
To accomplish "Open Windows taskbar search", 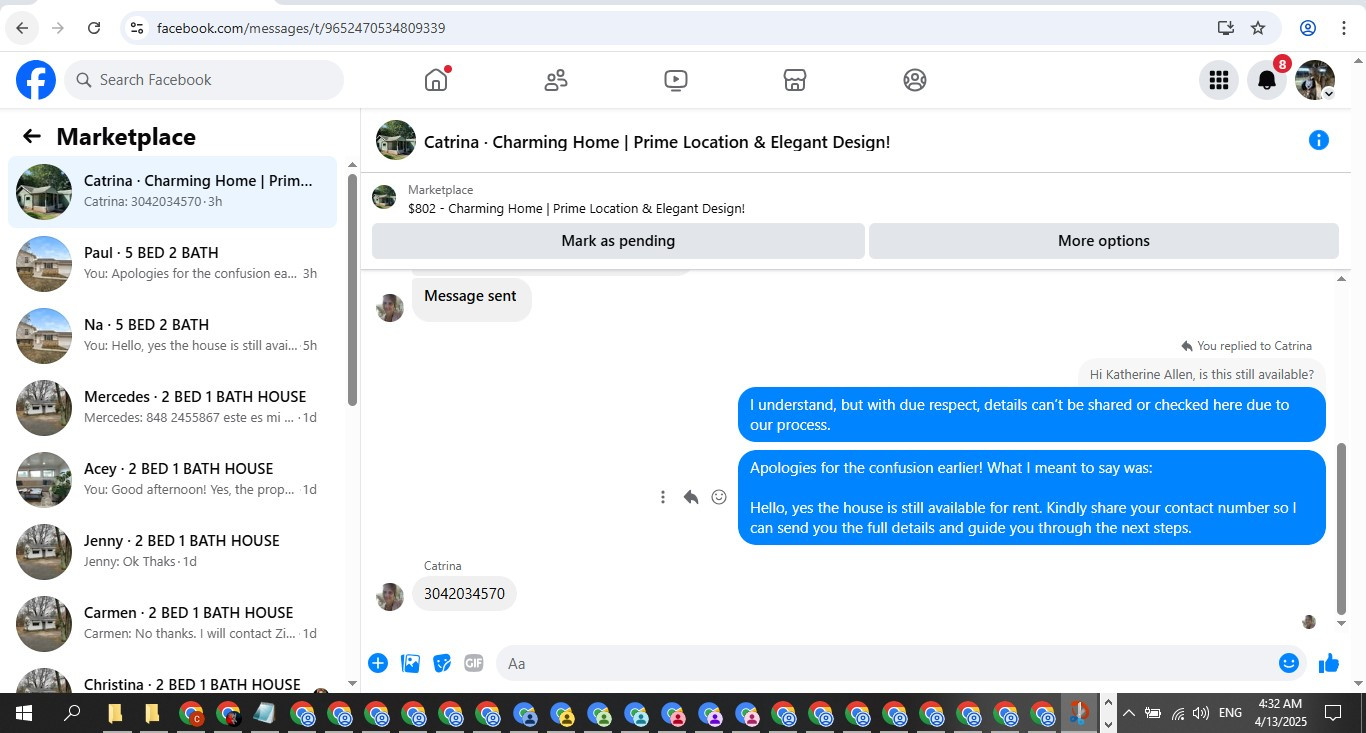I will tap(72, 713).
